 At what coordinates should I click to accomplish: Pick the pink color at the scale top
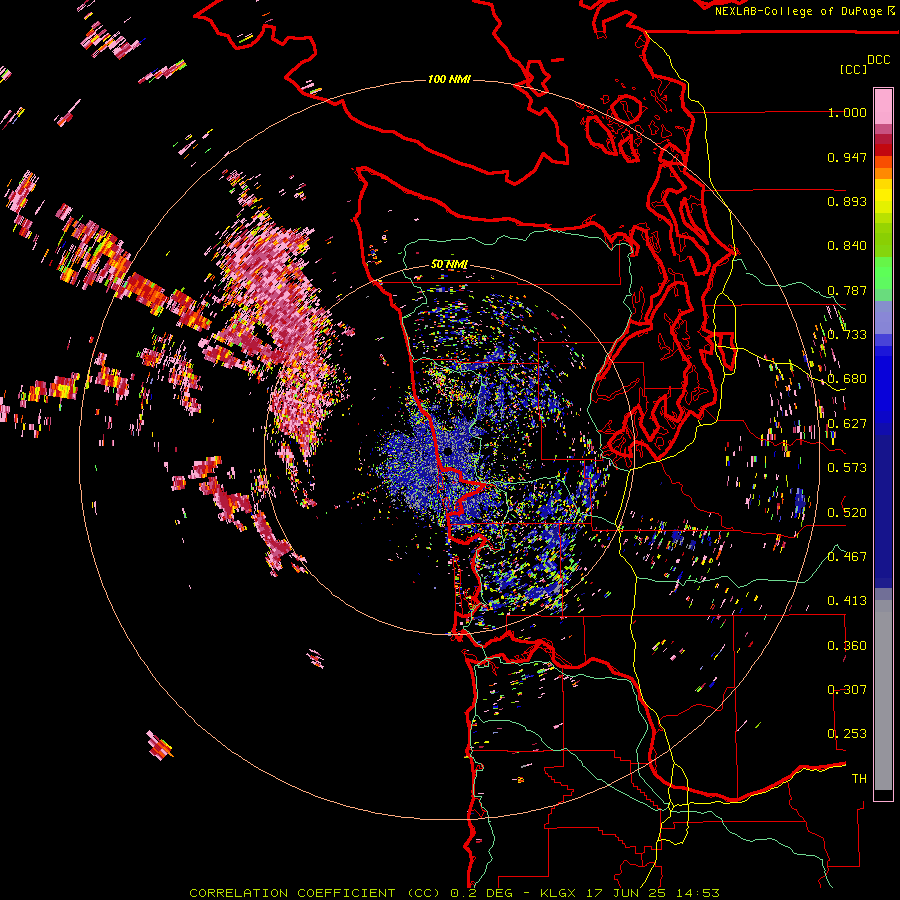point(883,106)
